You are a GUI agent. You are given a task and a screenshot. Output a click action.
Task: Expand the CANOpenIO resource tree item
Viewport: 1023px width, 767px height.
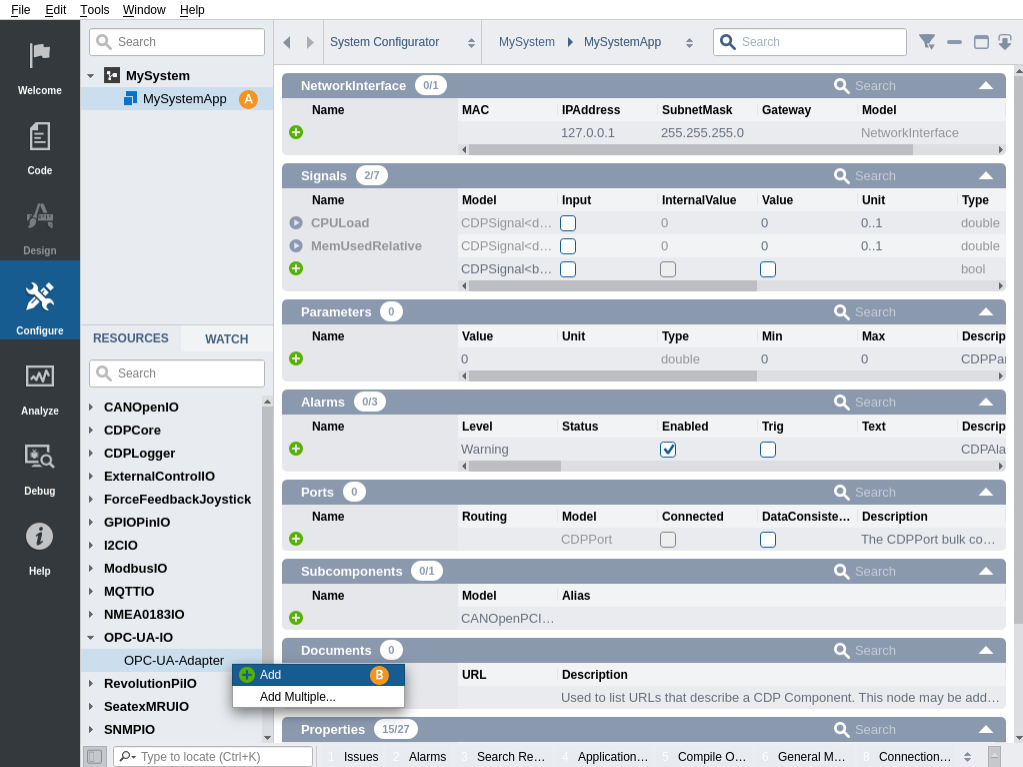pyautogui.click(x=91, y=407)
